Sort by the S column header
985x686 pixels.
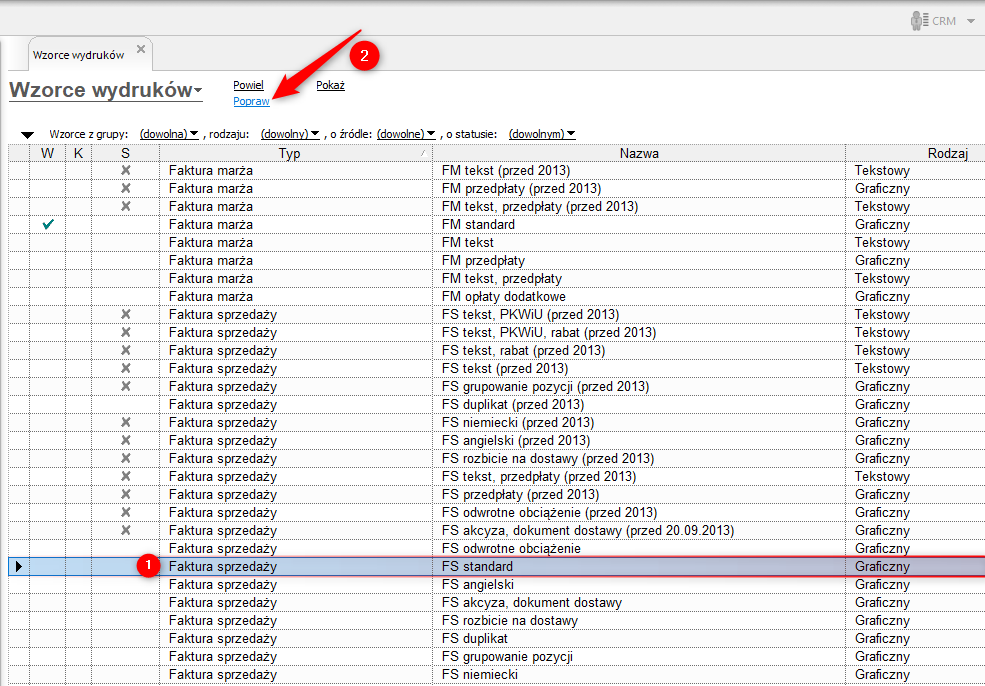pyautogui.click(x=126, y=153)
